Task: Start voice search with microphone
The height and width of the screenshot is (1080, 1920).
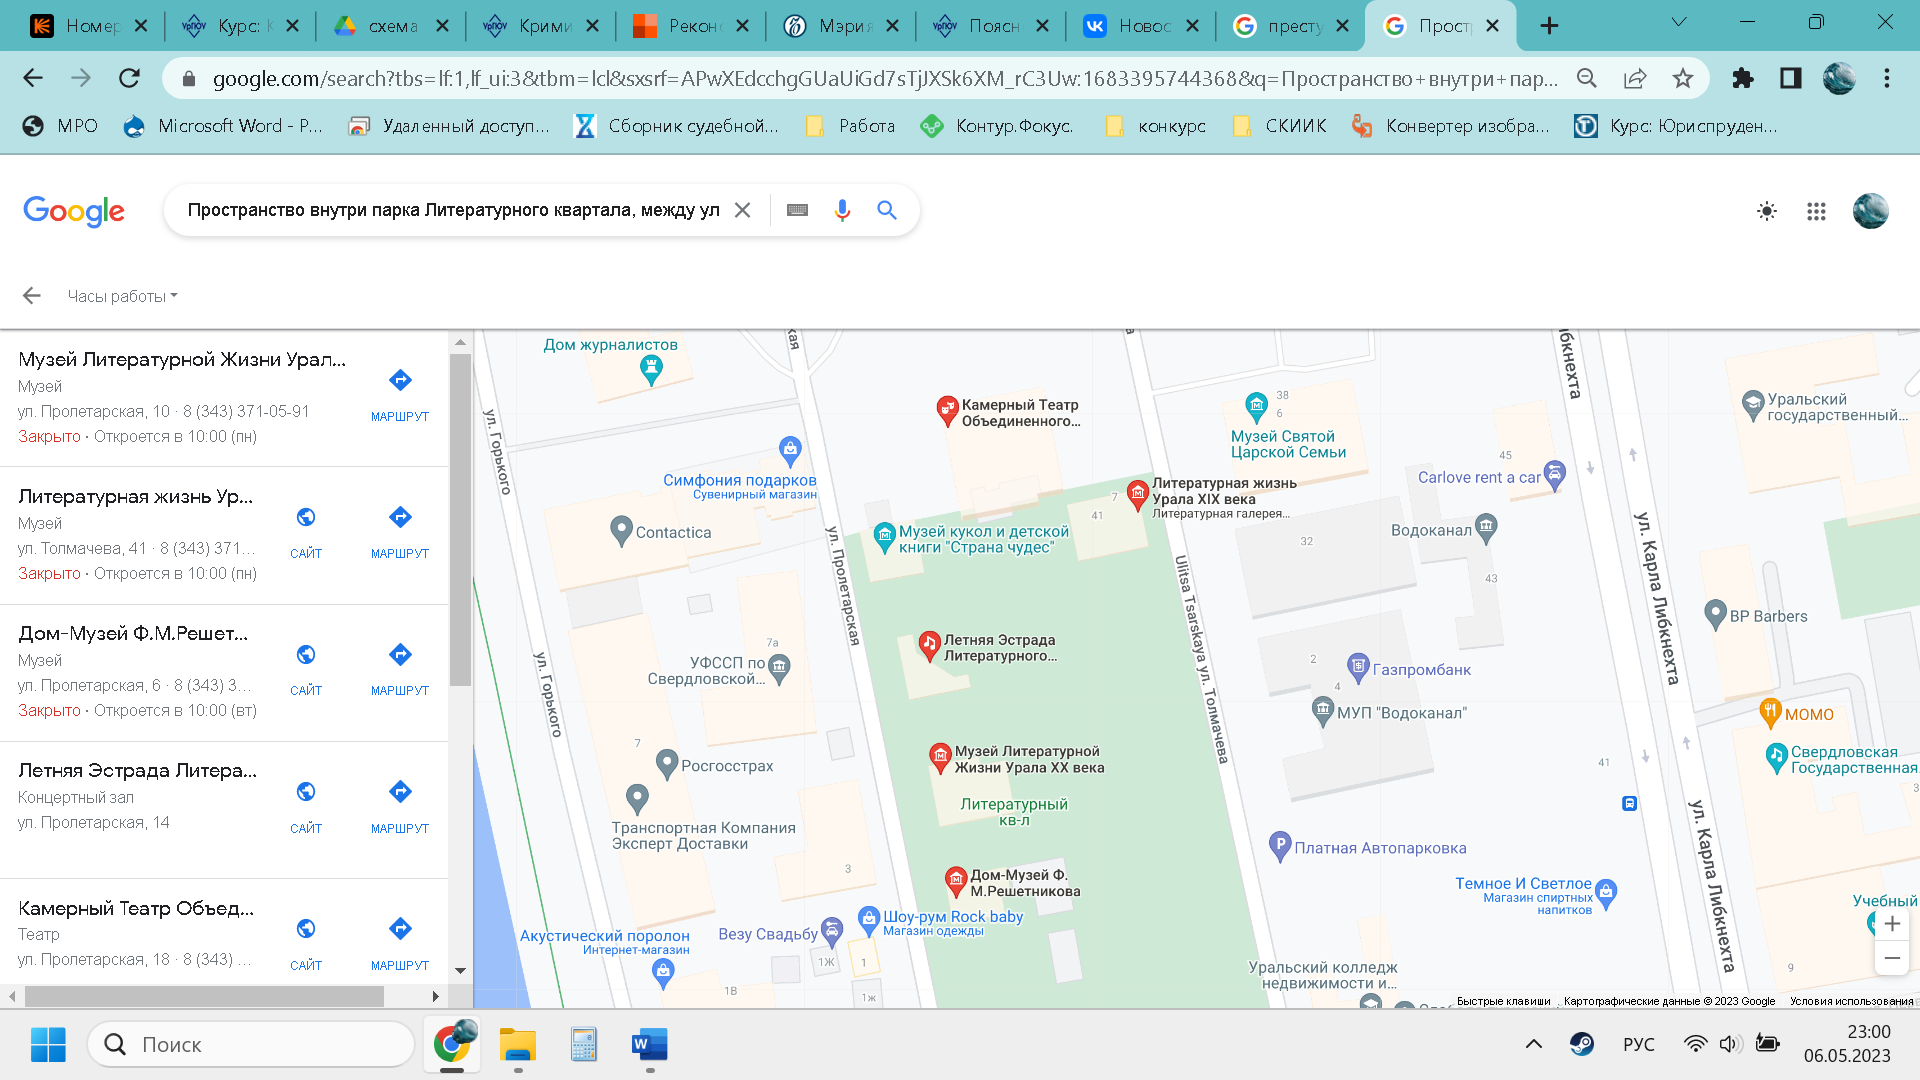Action: tap(842, 210)
